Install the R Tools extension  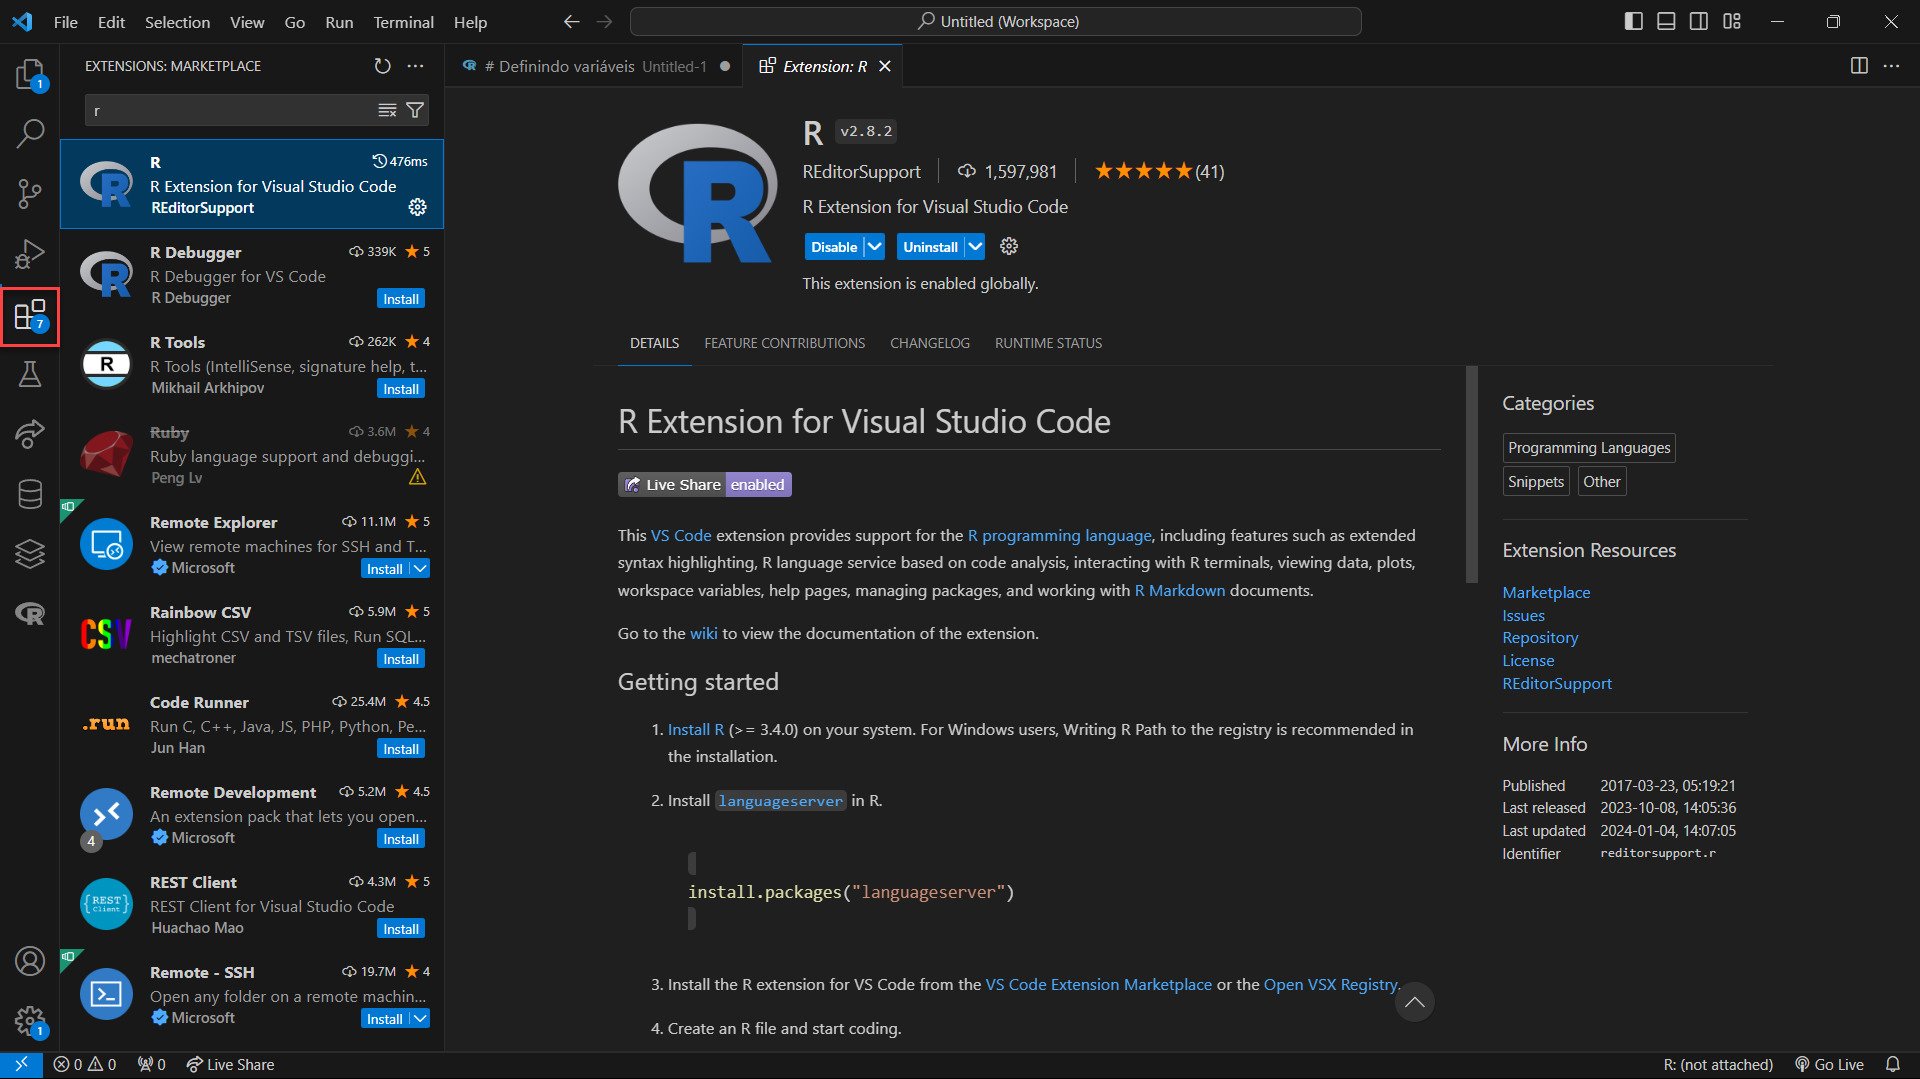coord(401,389)
